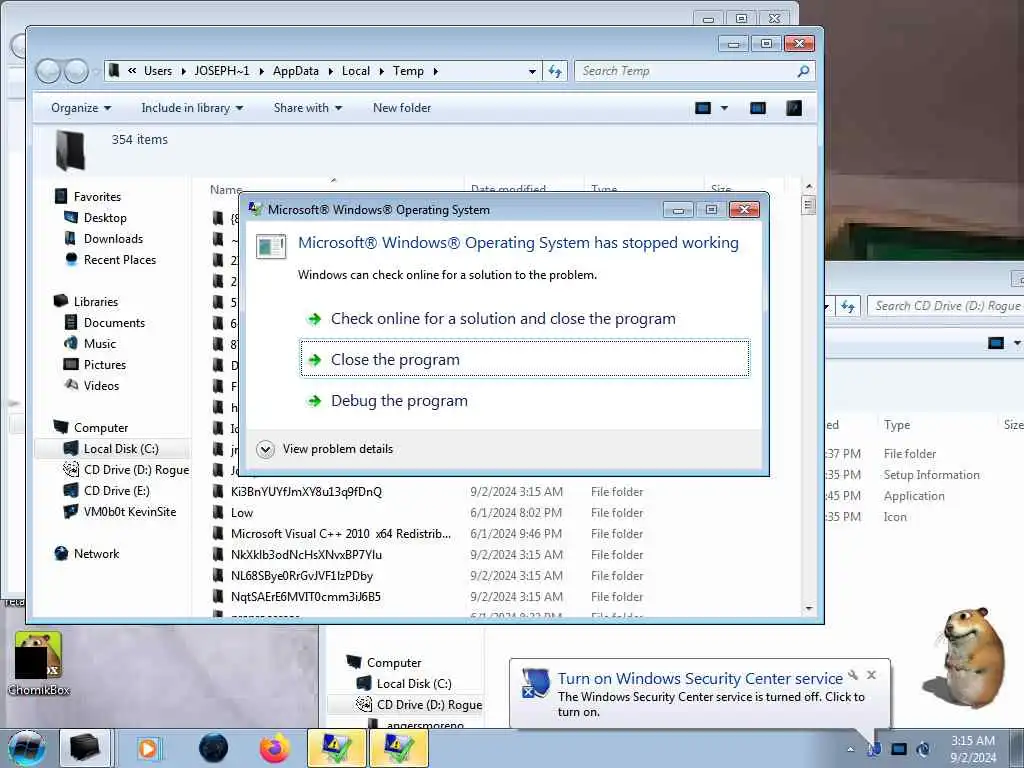Click scroll down arrow in Temp file list
Viewport: 1024px width, 768px height.
point(809,609)
